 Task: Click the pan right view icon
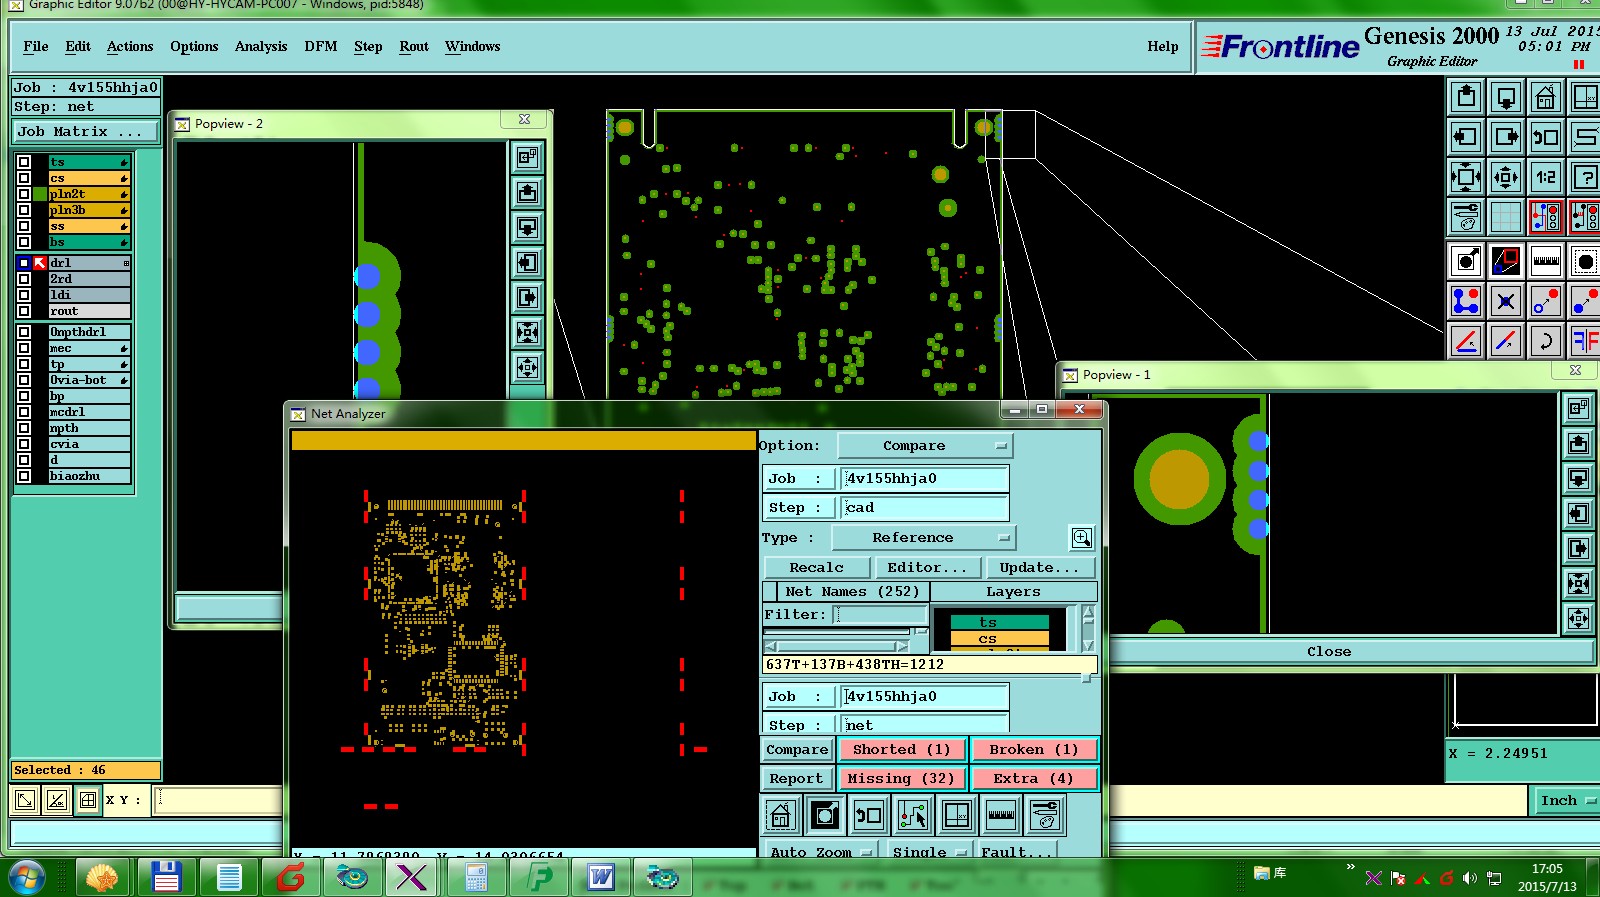pos(1506,137)
